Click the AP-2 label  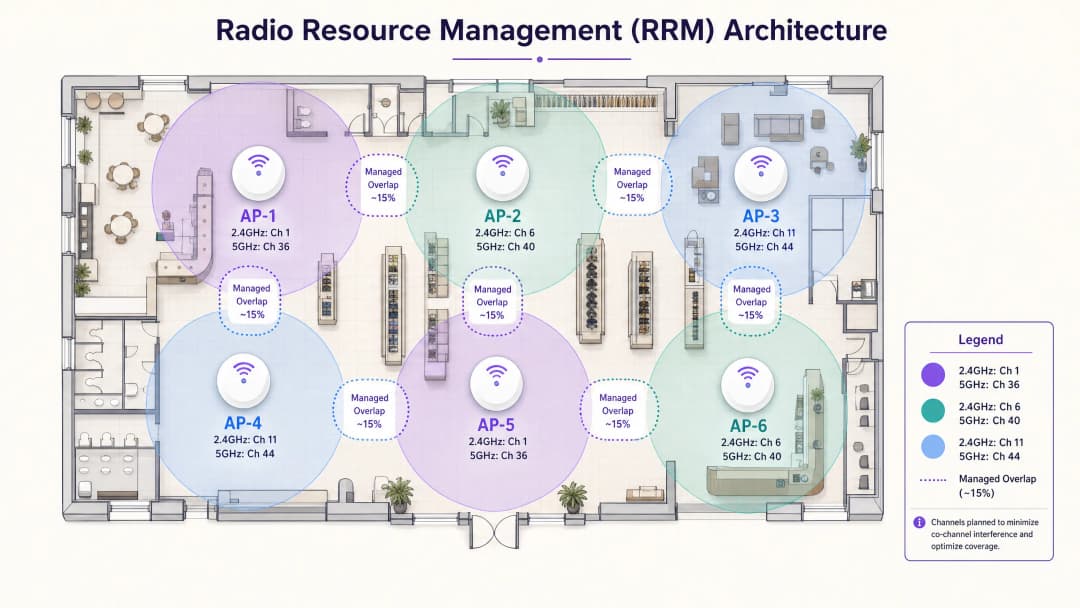pyautogui.click(x=502, y=216)
